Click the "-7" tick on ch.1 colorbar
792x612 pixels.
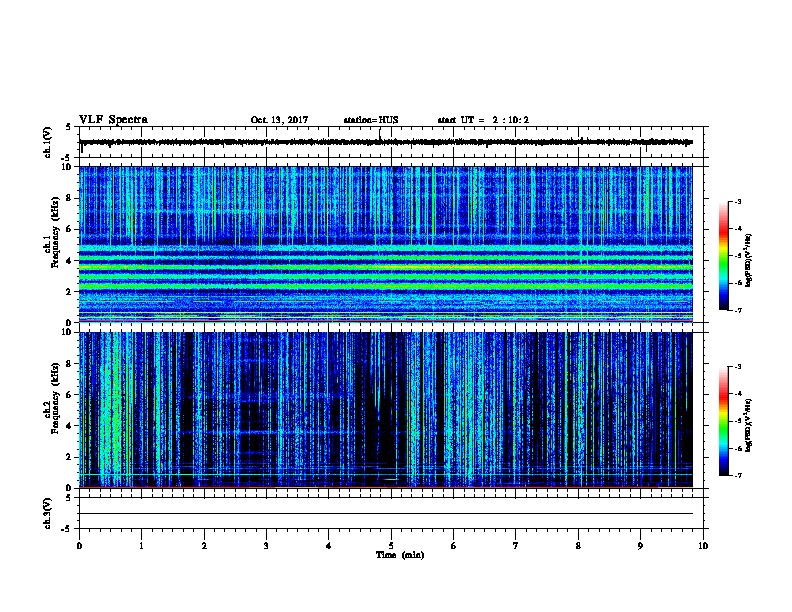point(737,310)
